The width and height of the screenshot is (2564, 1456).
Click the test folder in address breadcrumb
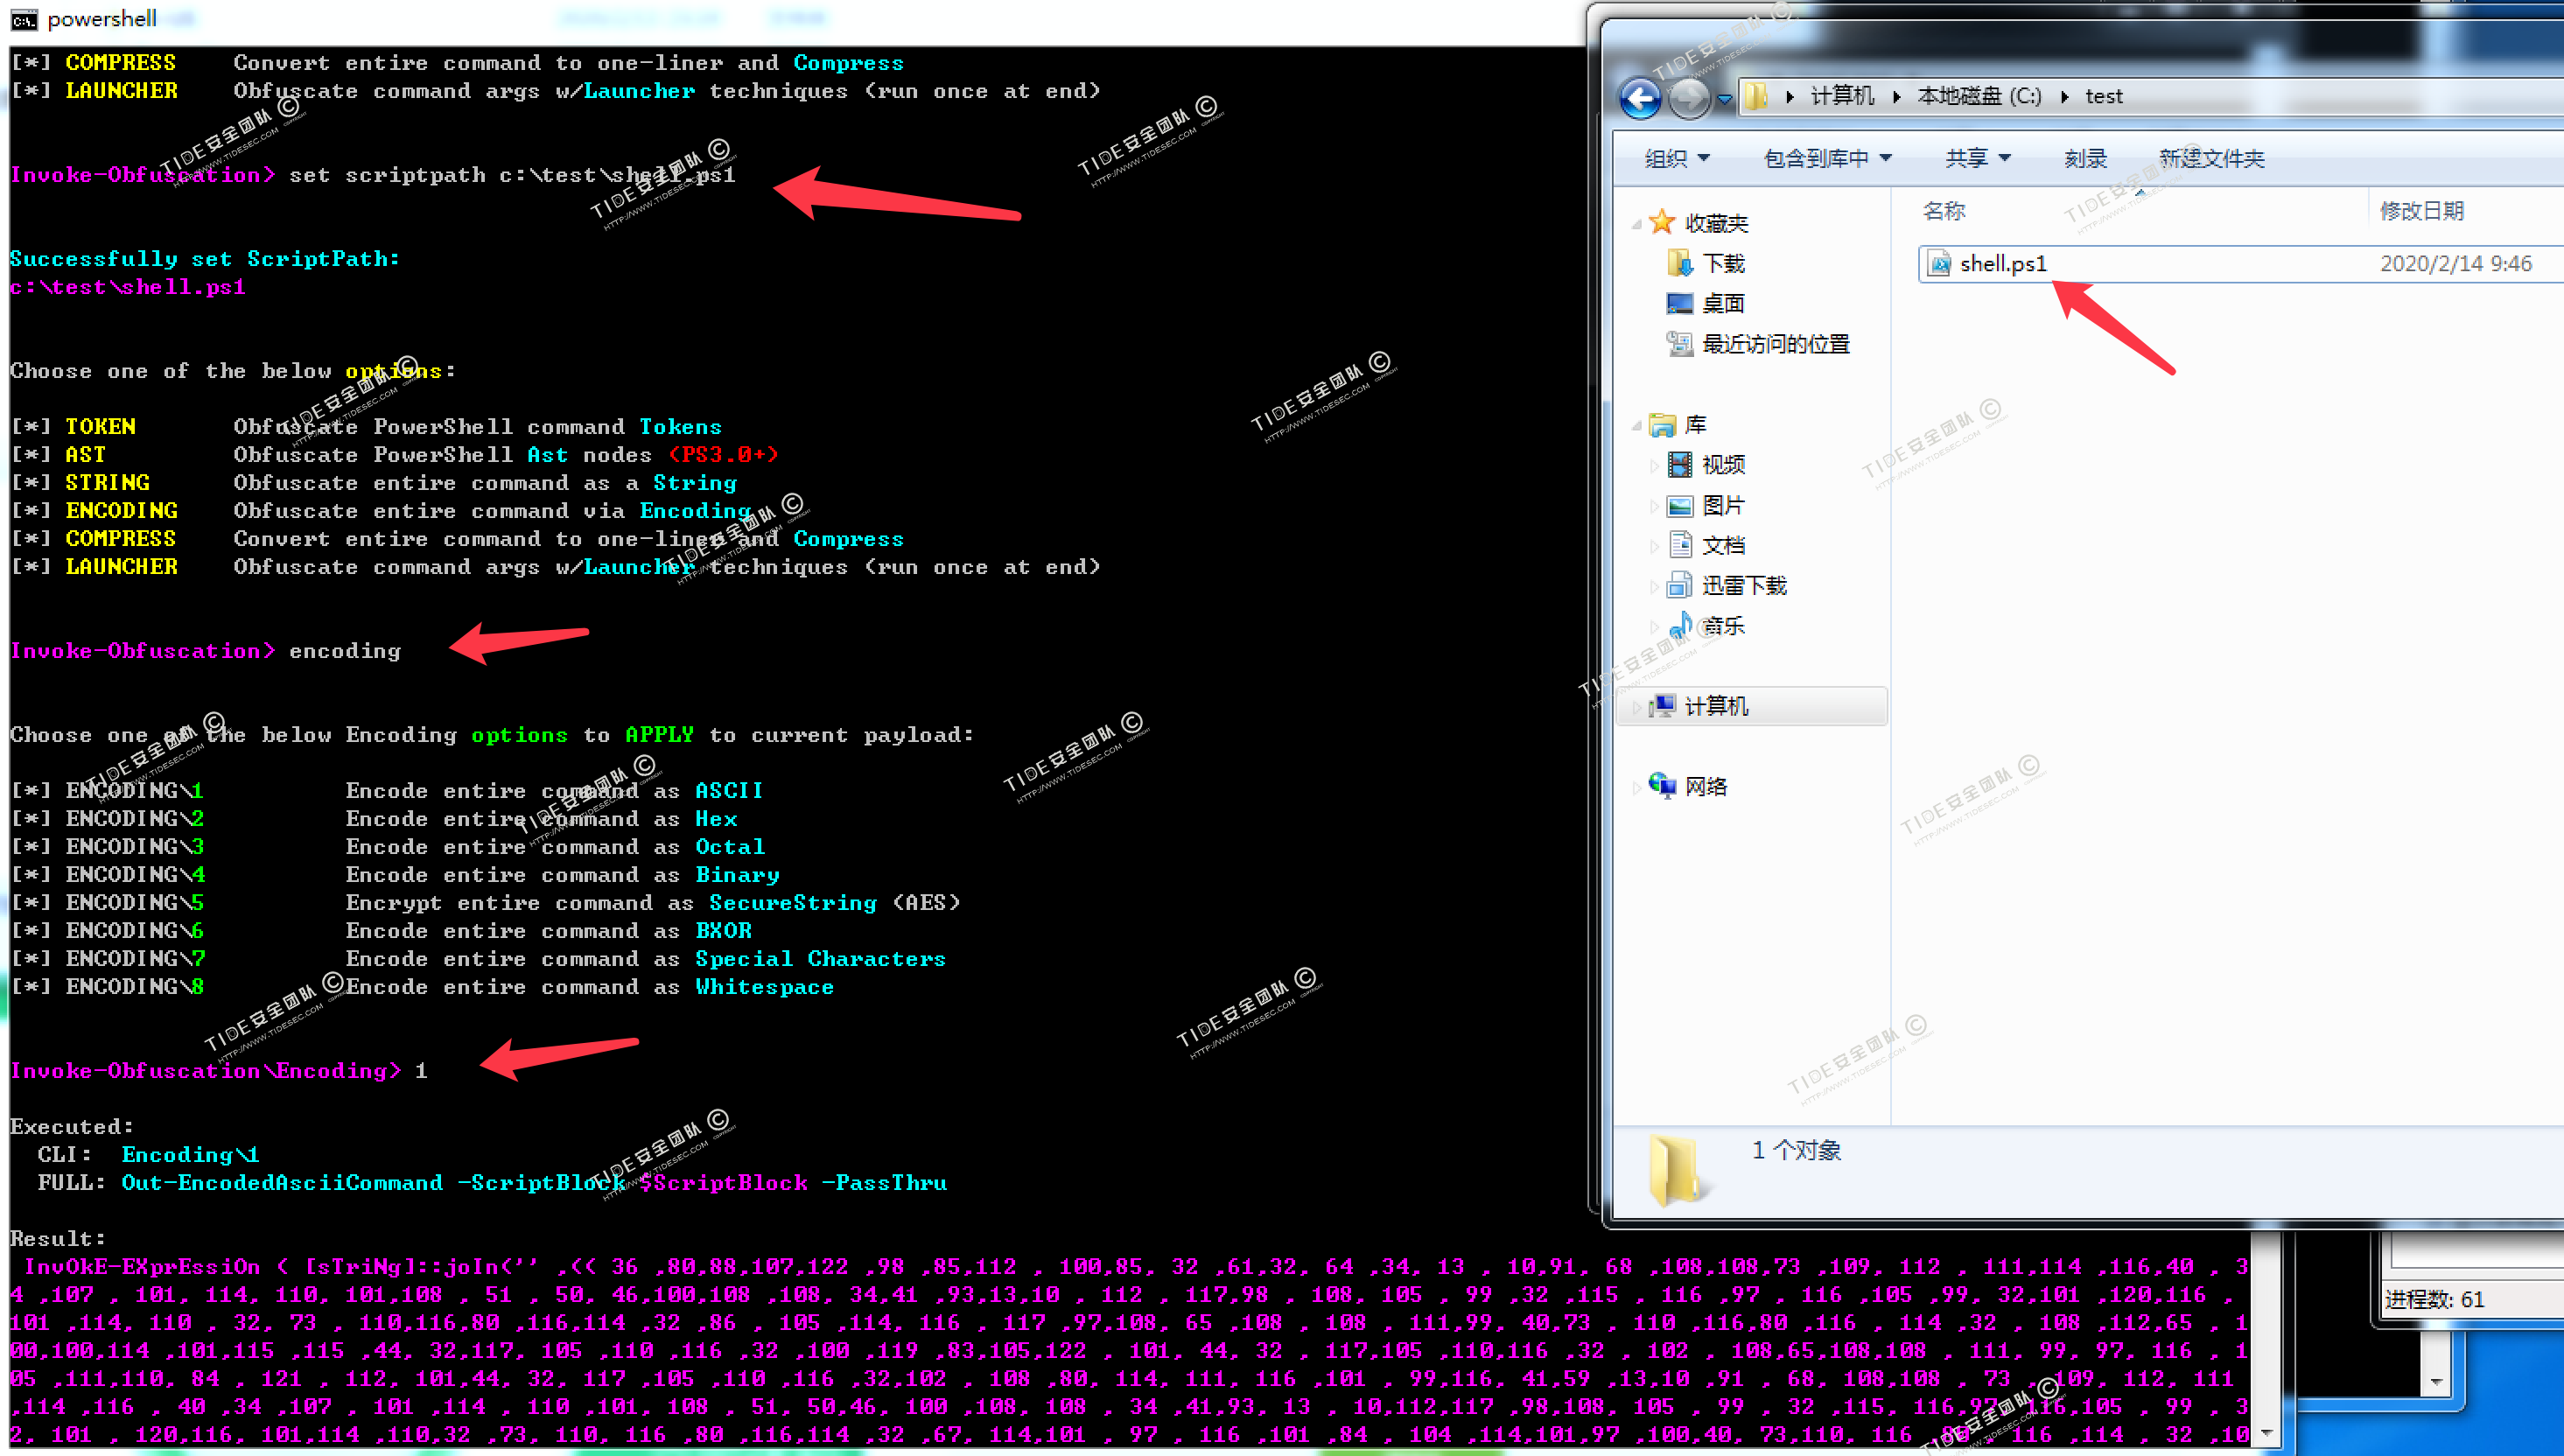(x=2103, y=96)
